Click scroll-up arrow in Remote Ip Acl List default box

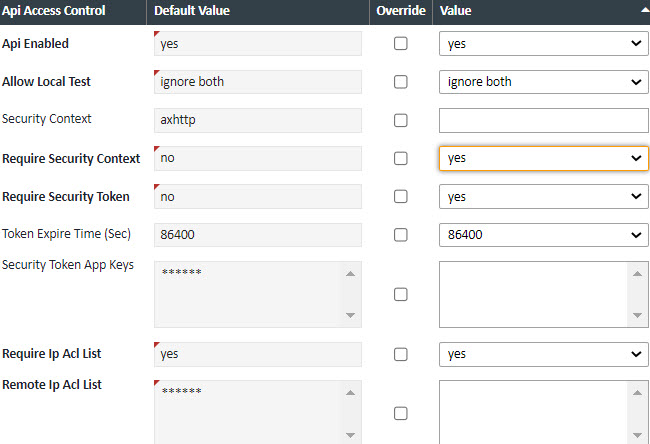point(350,391)
